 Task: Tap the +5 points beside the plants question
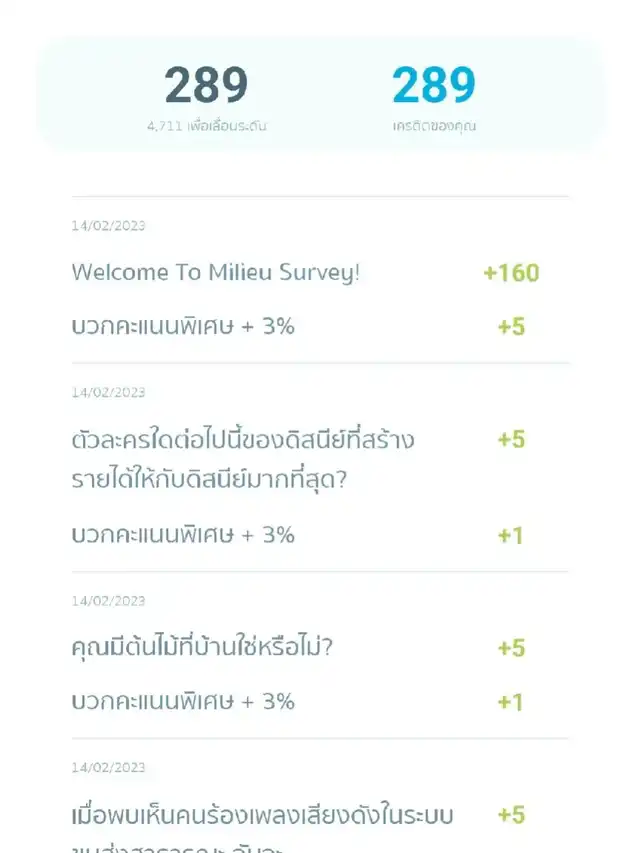[x=511, y=648]
